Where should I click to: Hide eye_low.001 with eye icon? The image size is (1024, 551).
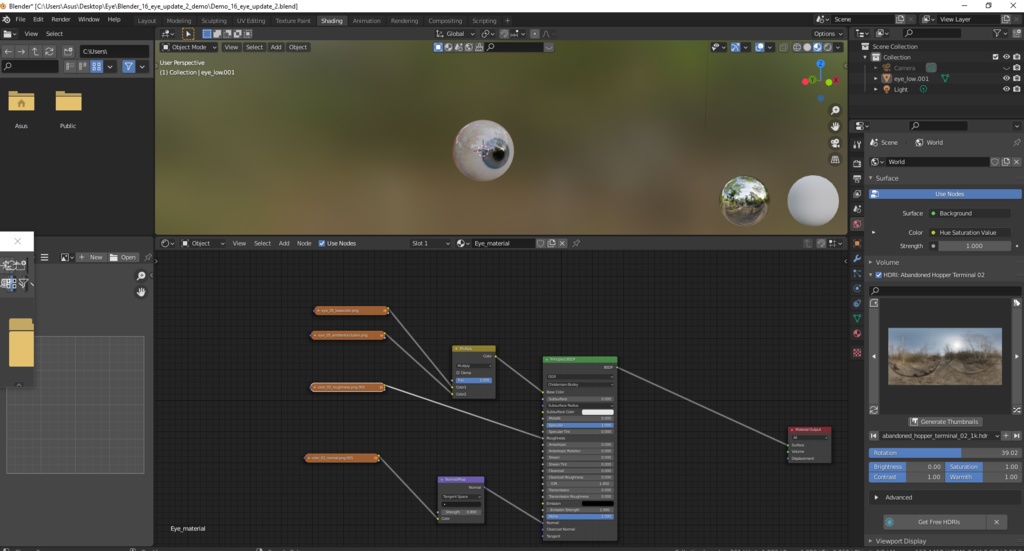[x=1006, y=78]
